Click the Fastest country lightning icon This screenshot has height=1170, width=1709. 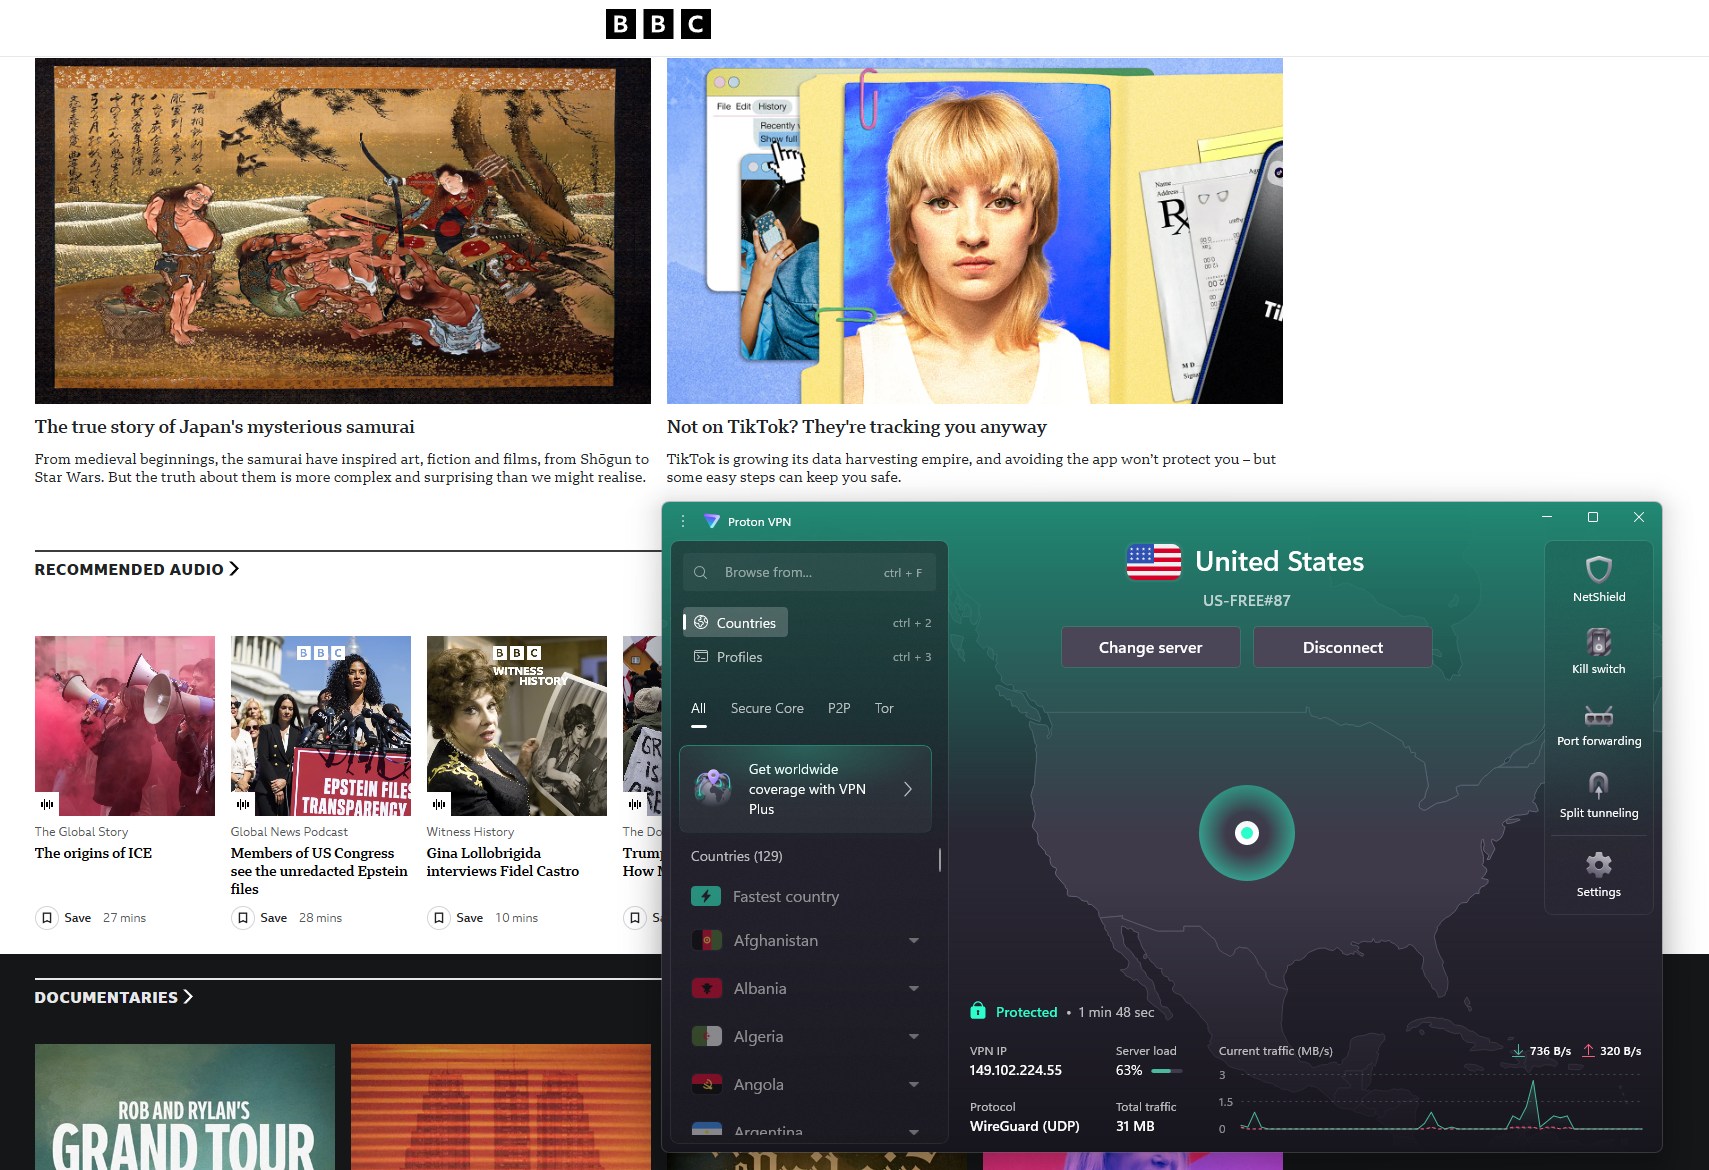tap(706, 896)
